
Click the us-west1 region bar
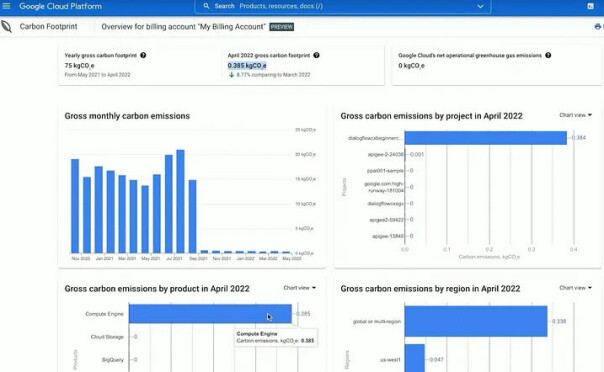coord(414,358)
